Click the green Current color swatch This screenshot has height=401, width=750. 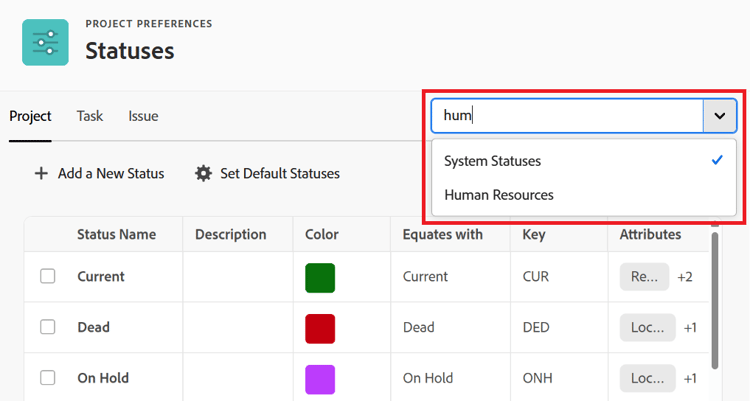click(320, 277)
